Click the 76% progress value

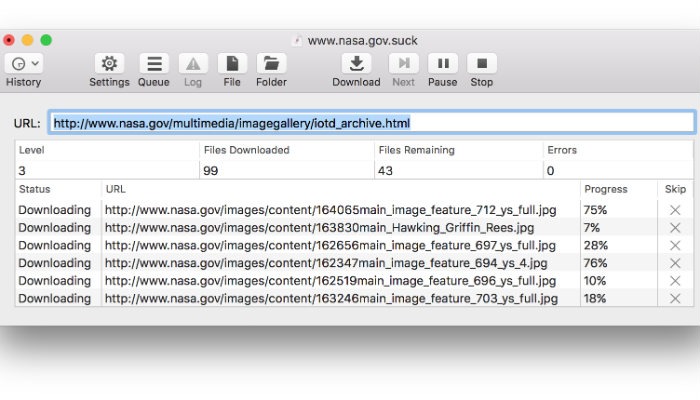click(x=595, y=263)
